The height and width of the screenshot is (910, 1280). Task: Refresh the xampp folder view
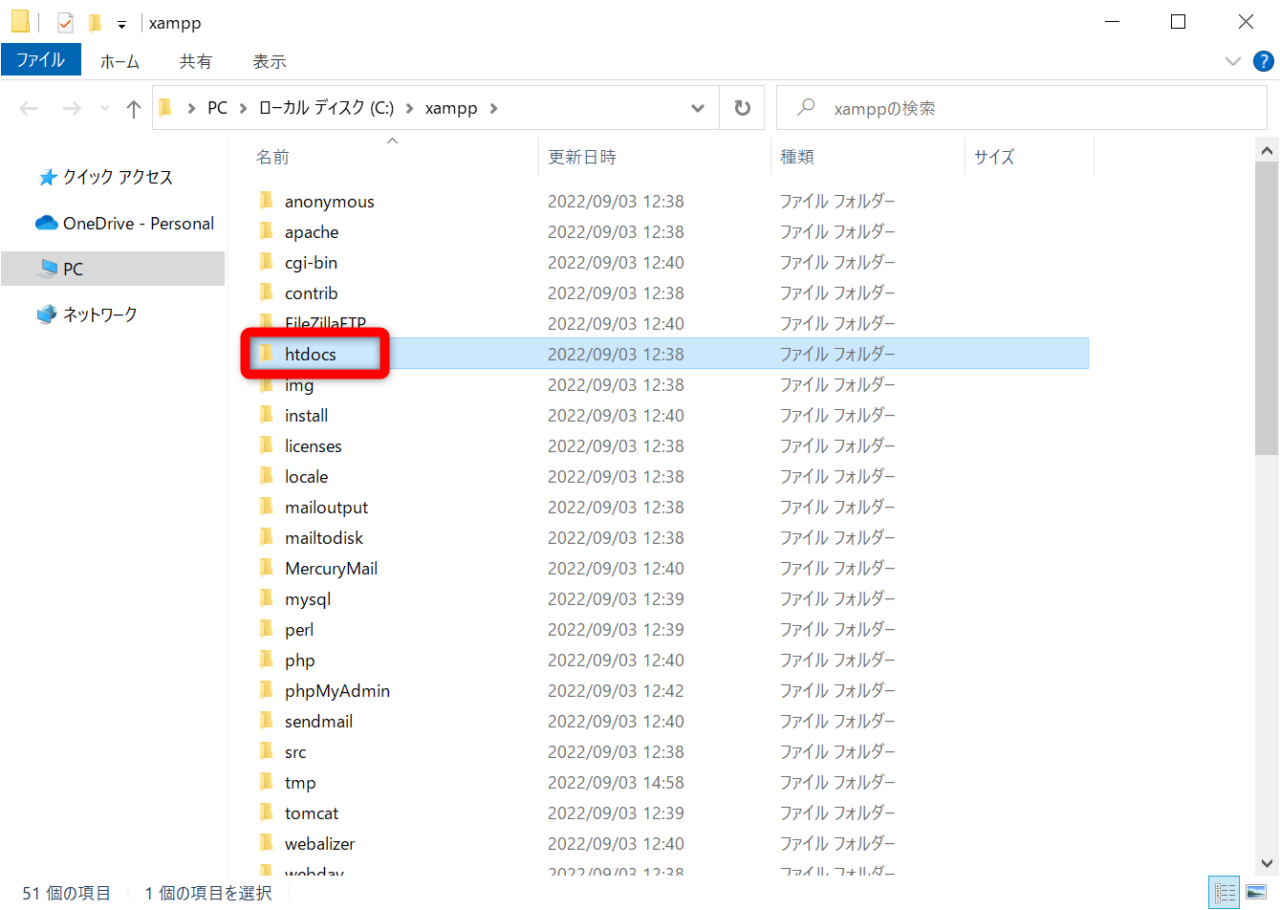742,107
